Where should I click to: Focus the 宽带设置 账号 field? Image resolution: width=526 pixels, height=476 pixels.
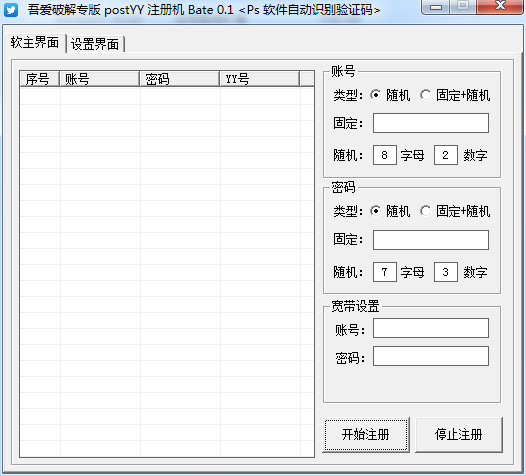[431, 328]
